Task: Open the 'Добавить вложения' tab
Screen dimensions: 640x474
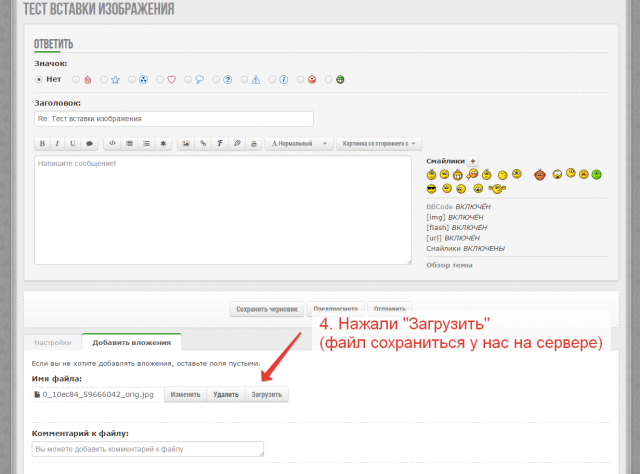Action: (x=131, y=342)
